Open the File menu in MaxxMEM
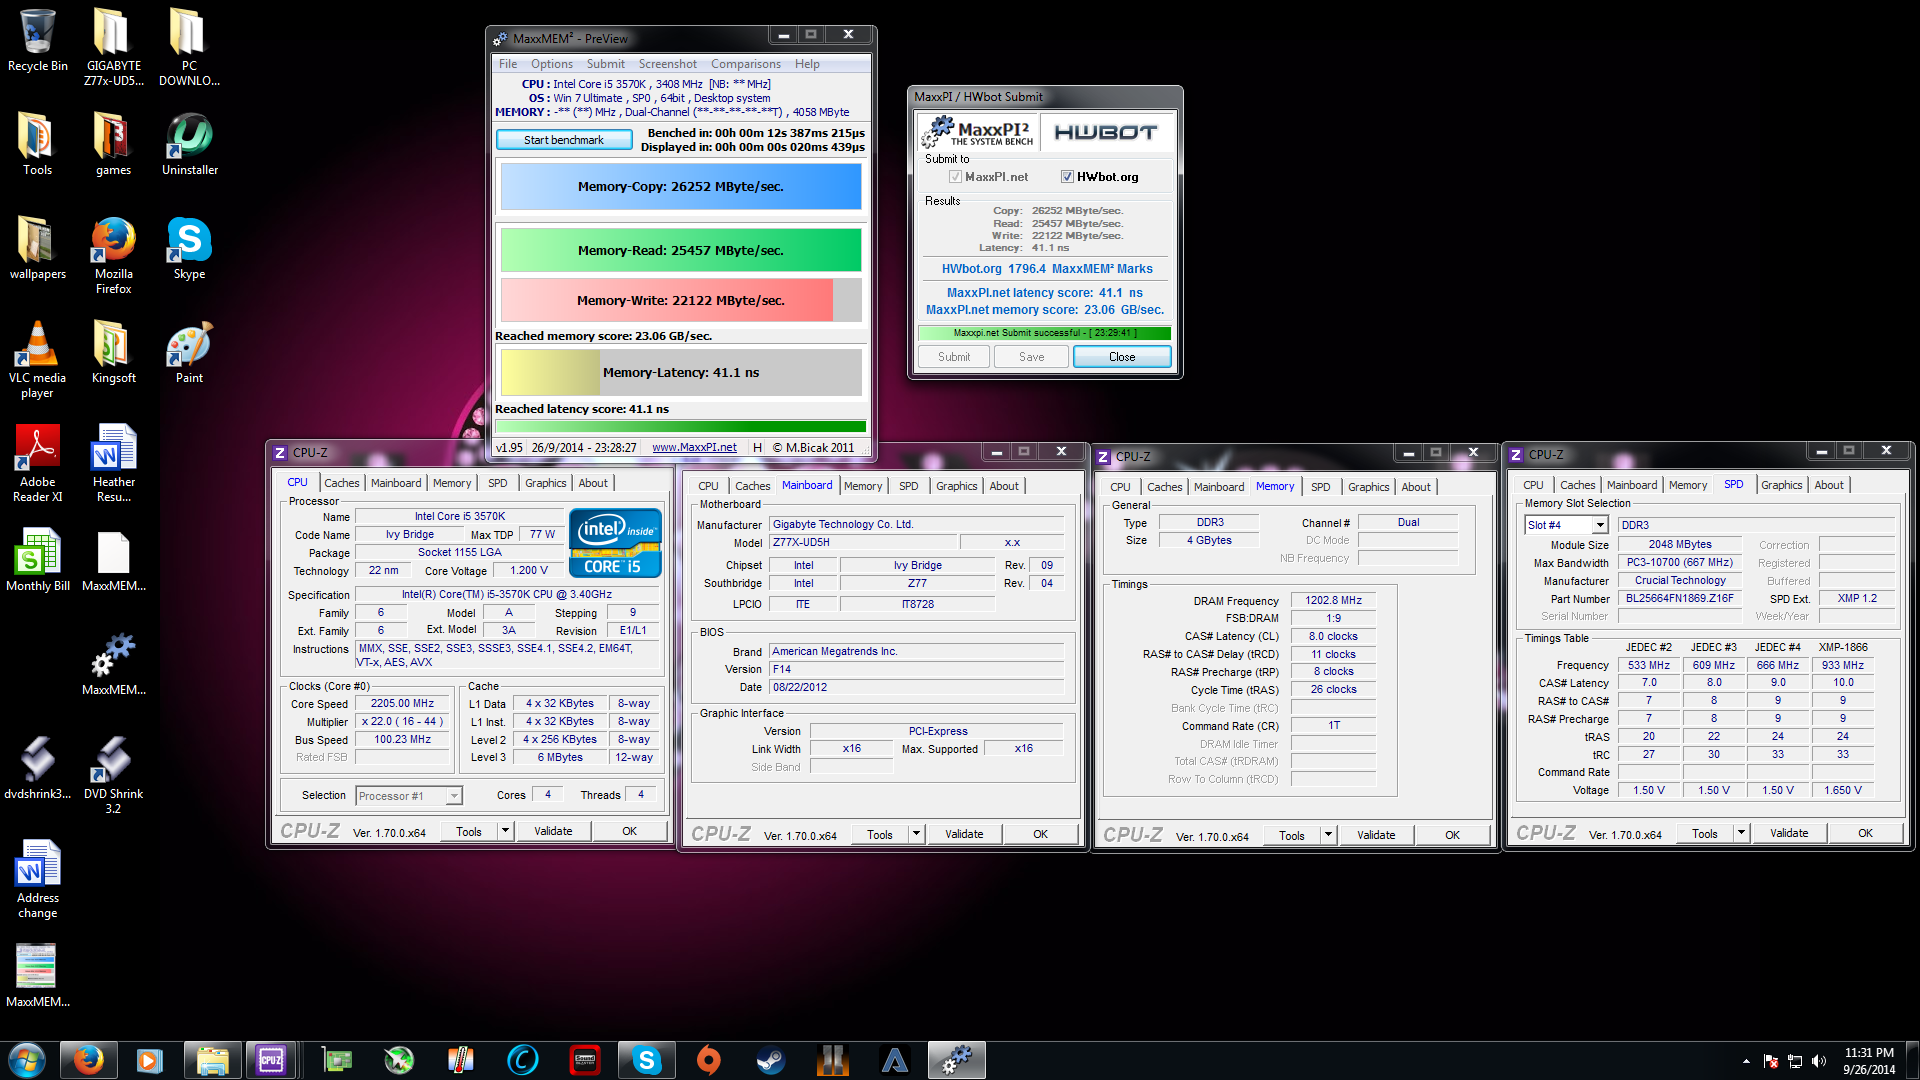The width and height of the screenshot is (1920, 1080). [508, 64]
